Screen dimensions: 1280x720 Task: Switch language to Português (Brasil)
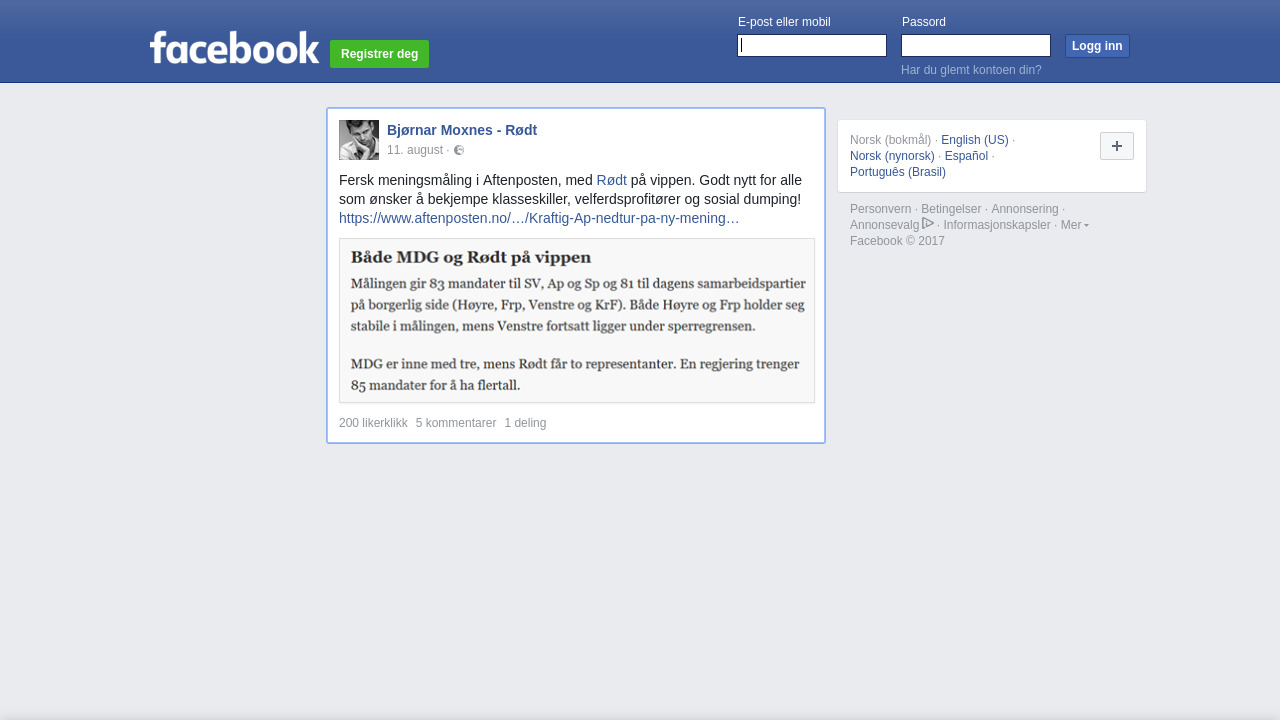click(x=898, y=172)
